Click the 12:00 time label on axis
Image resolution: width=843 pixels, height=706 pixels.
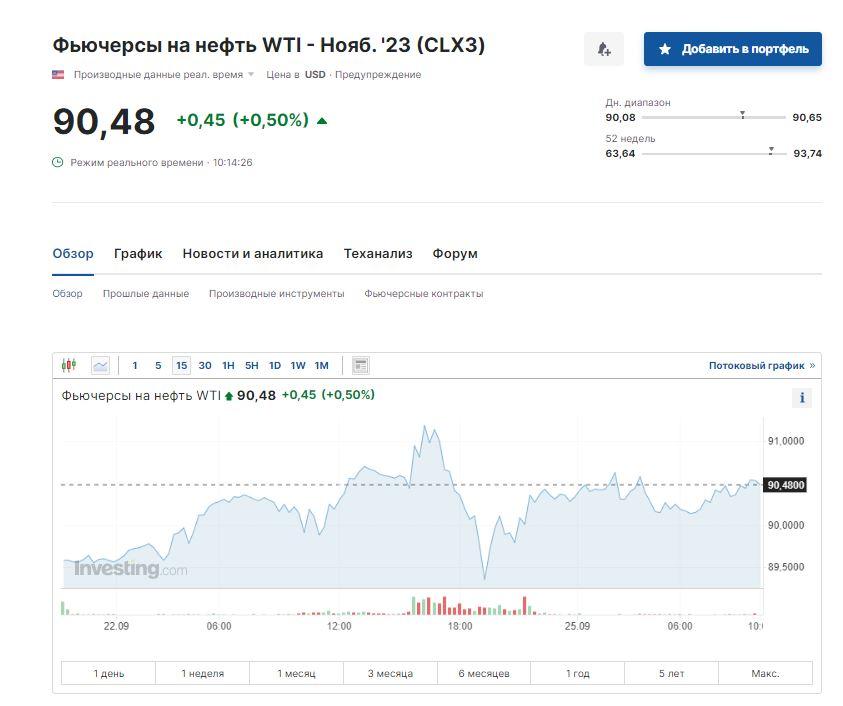tap(339, 626)
